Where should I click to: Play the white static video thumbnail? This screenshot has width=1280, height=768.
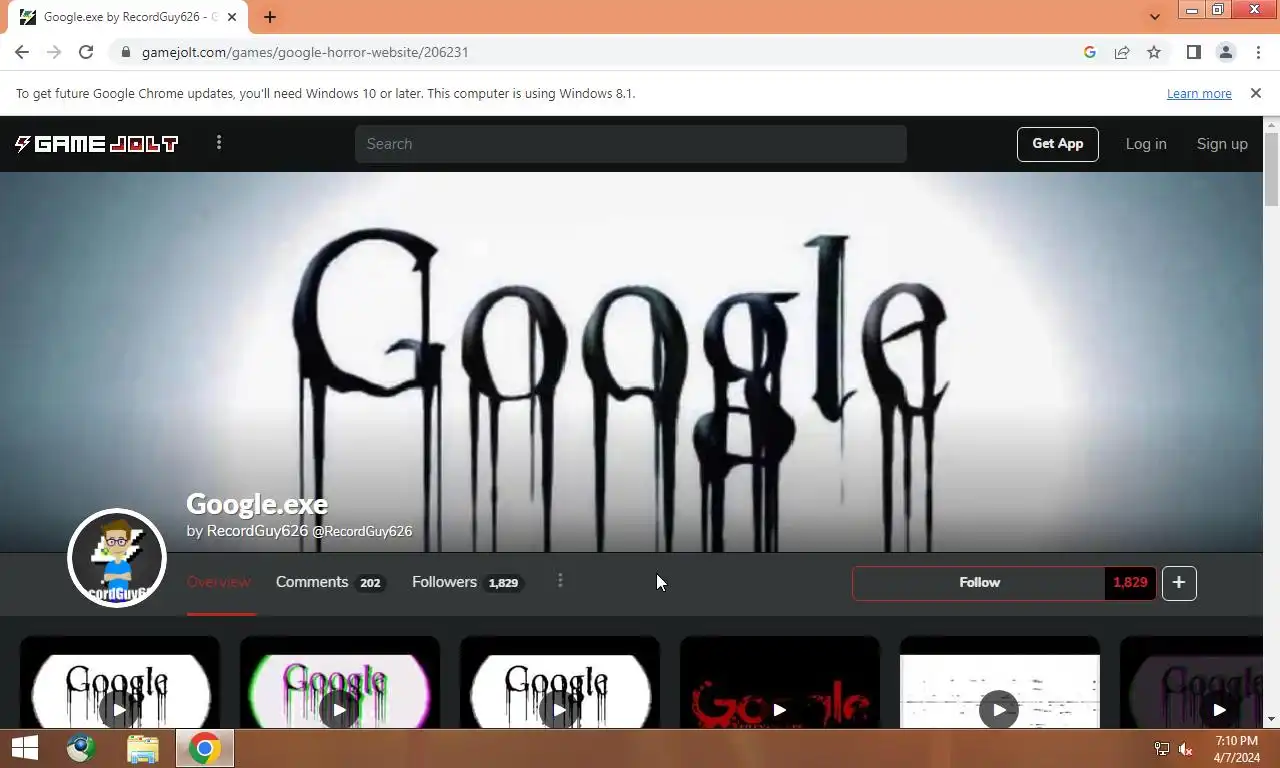pos(999,710)
